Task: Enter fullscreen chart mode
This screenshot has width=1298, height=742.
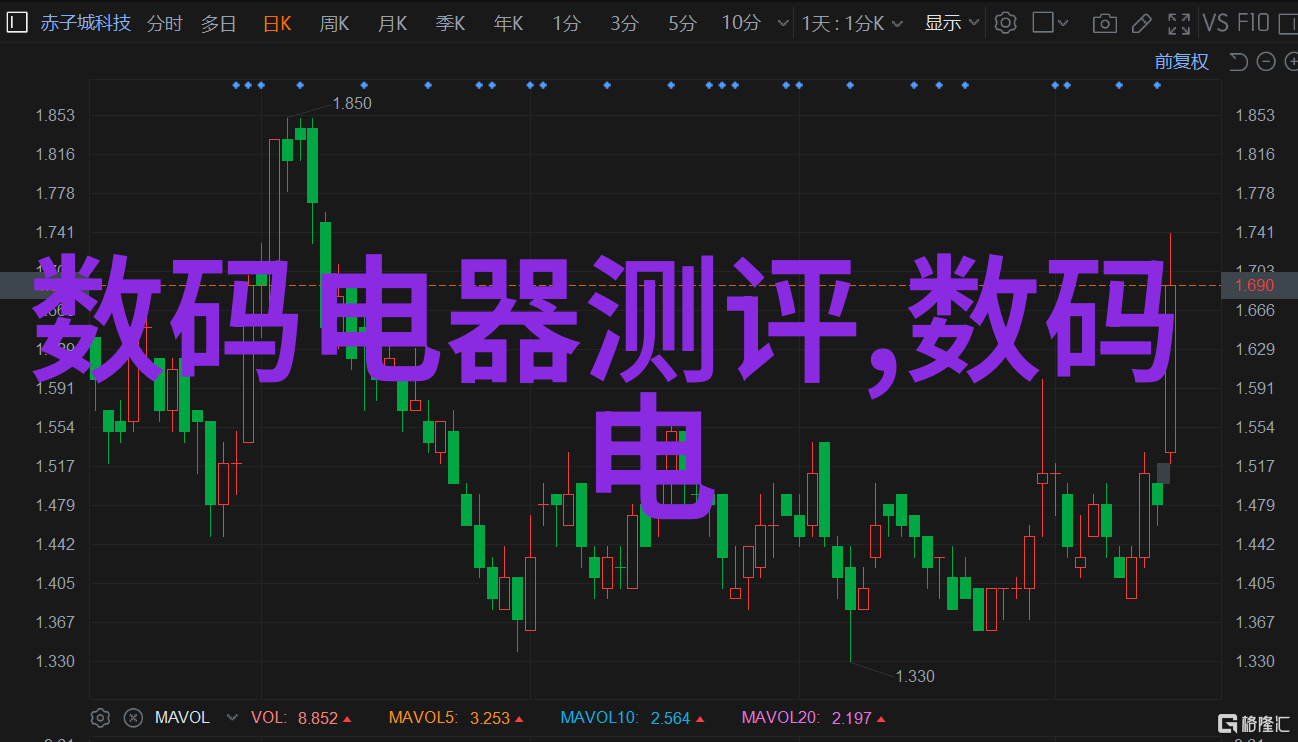Action: coord(1179,23)
